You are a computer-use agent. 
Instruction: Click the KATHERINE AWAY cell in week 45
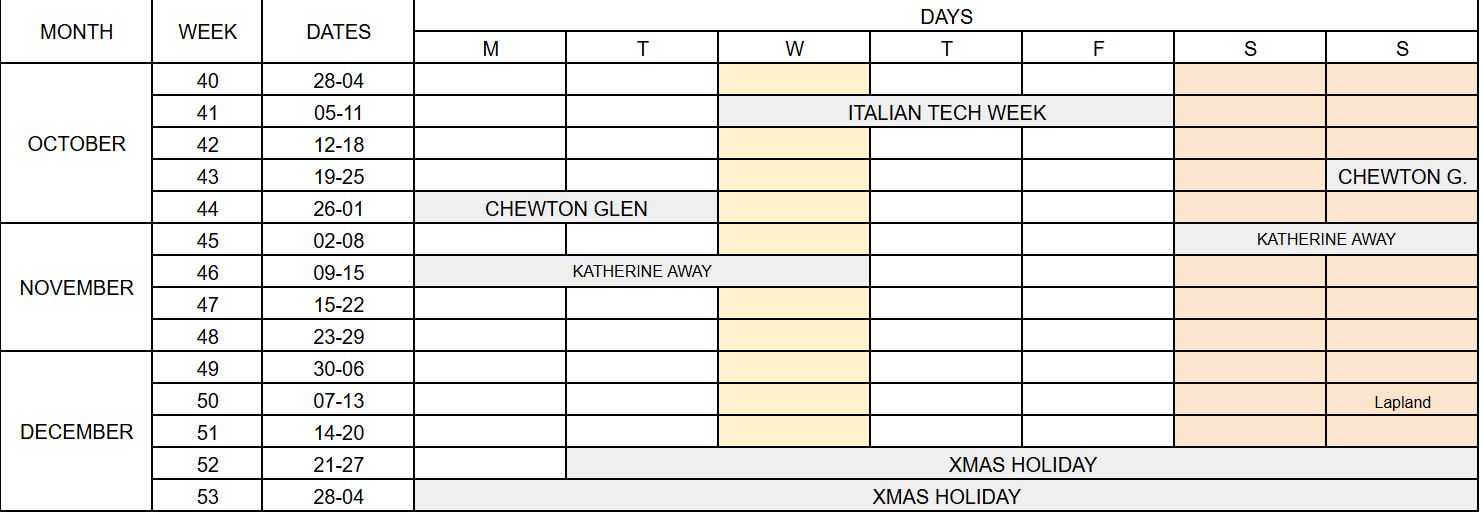1326,240
